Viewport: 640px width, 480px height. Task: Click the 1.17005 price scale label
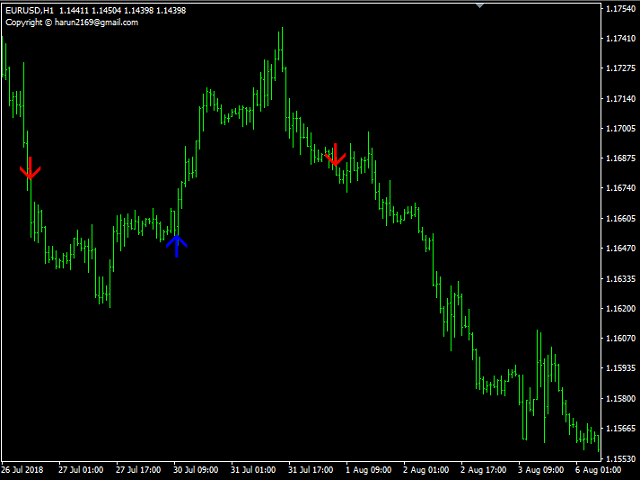tap(621, 129)
